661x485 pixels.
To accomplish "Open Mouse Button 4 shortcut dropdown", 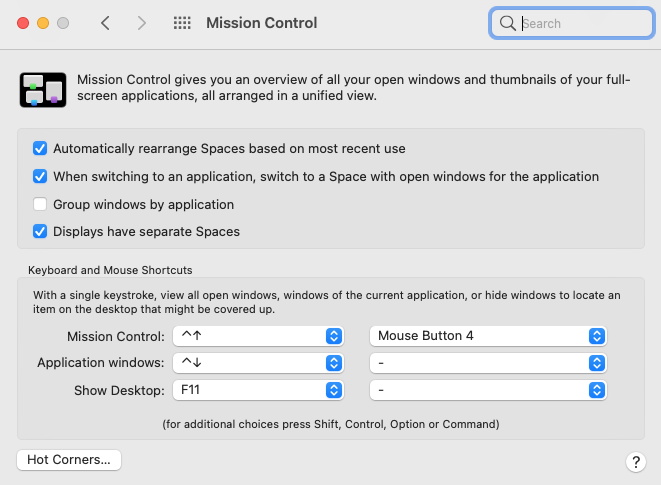I will [x=488, y=336].
